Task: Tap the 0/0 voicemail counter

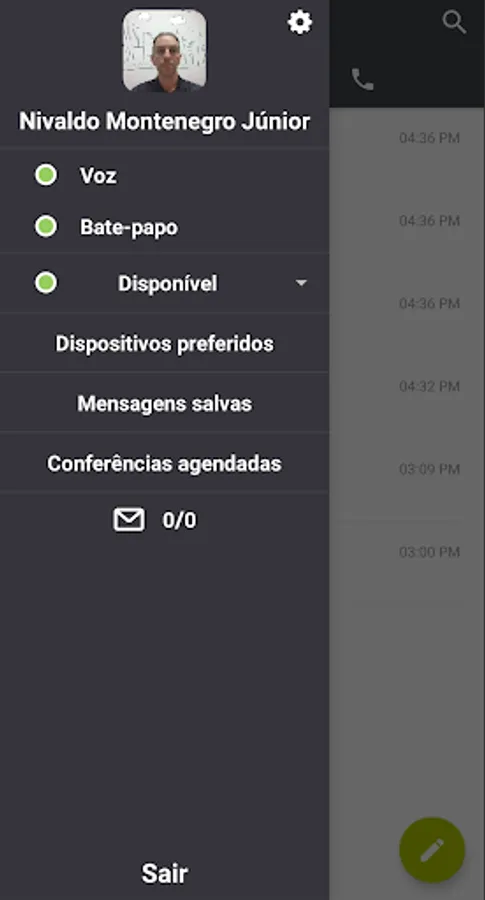Action: tap(179, 520)
